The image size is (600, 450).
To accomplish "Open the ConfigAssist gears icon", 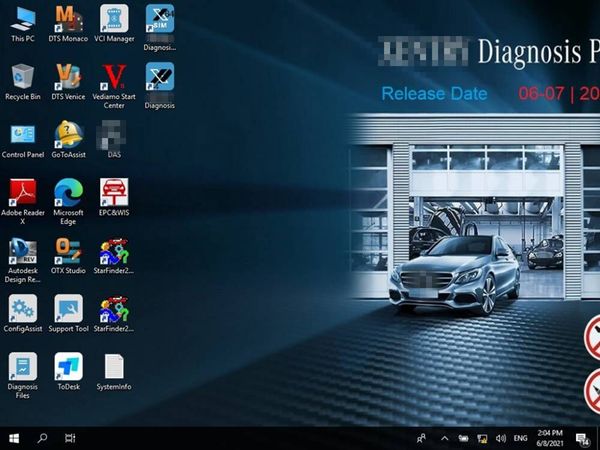I will tap(23, 314).
